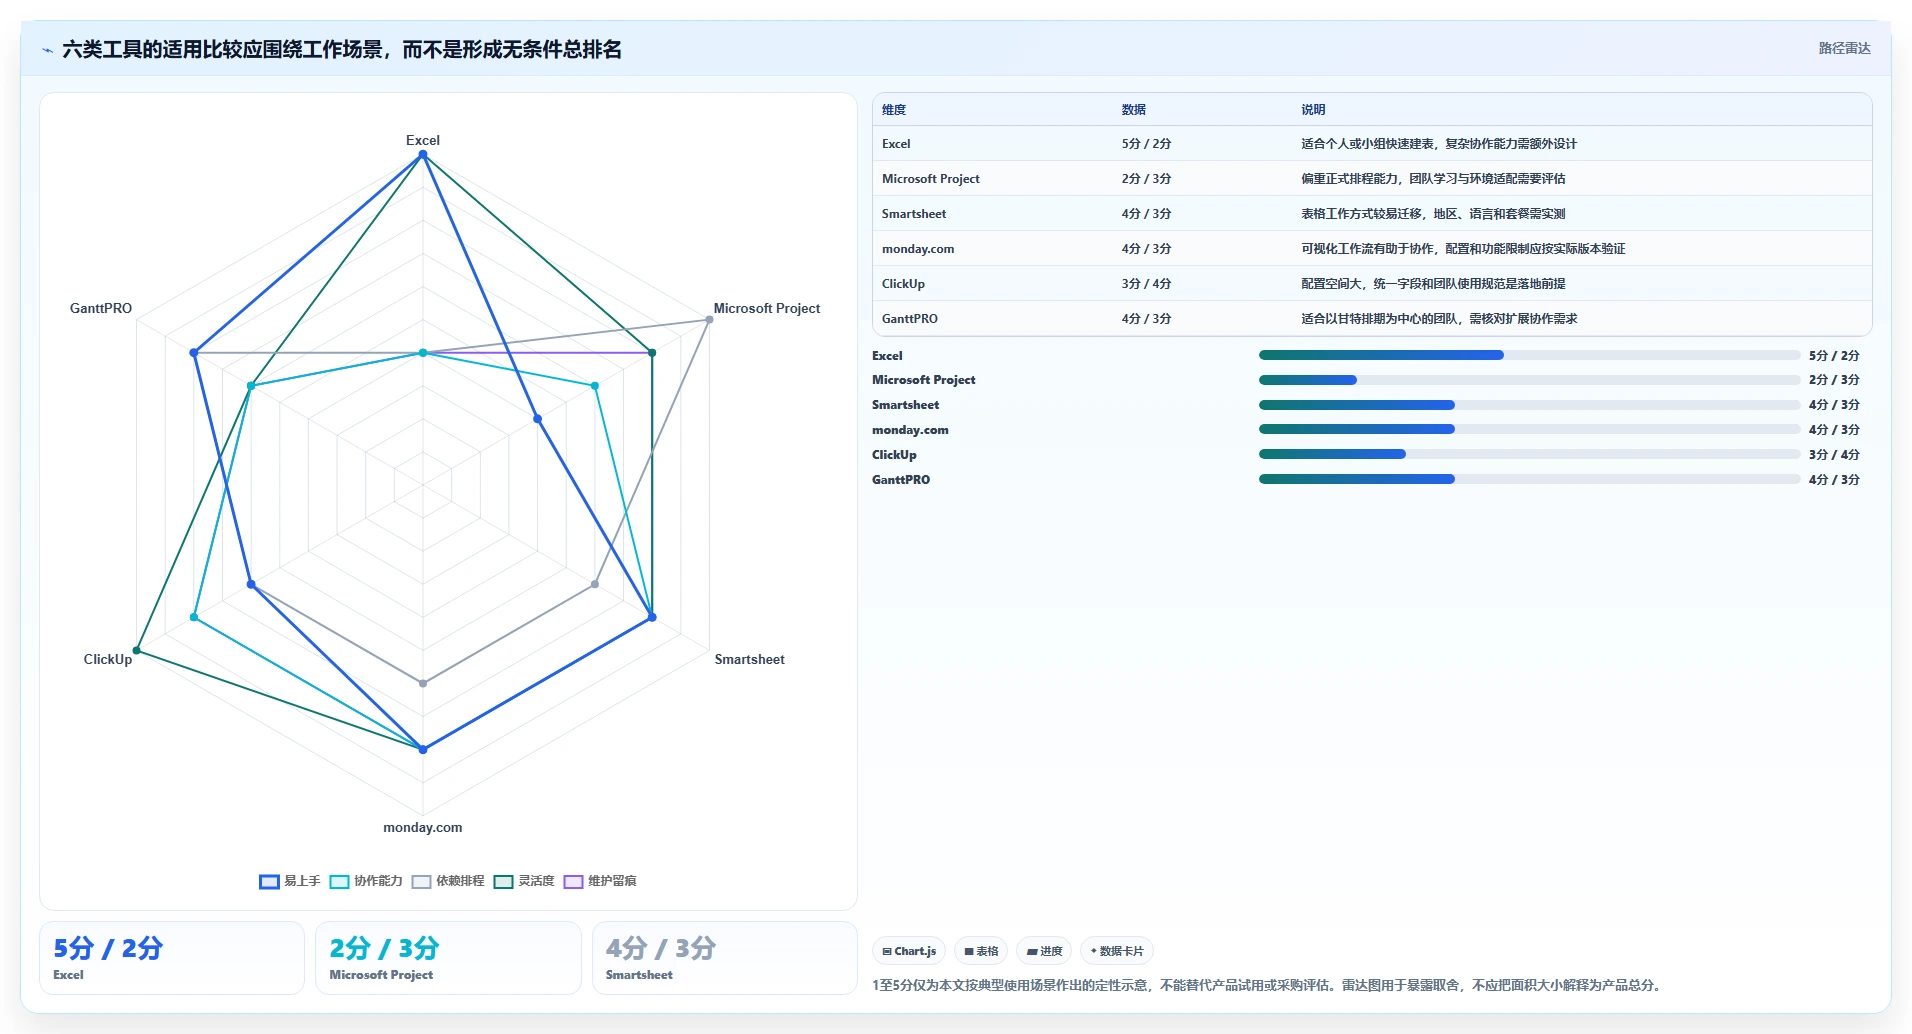Click the ClickUp table row name
The image size is (1912, 1034).
903,284
